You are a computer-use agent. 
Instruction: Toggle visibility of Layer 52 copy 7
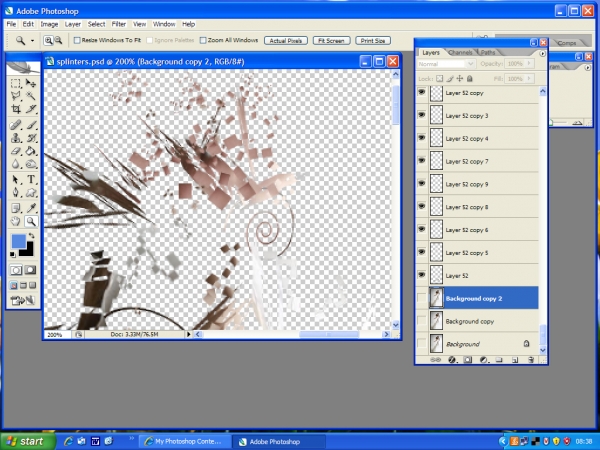[x=421, y=160]
